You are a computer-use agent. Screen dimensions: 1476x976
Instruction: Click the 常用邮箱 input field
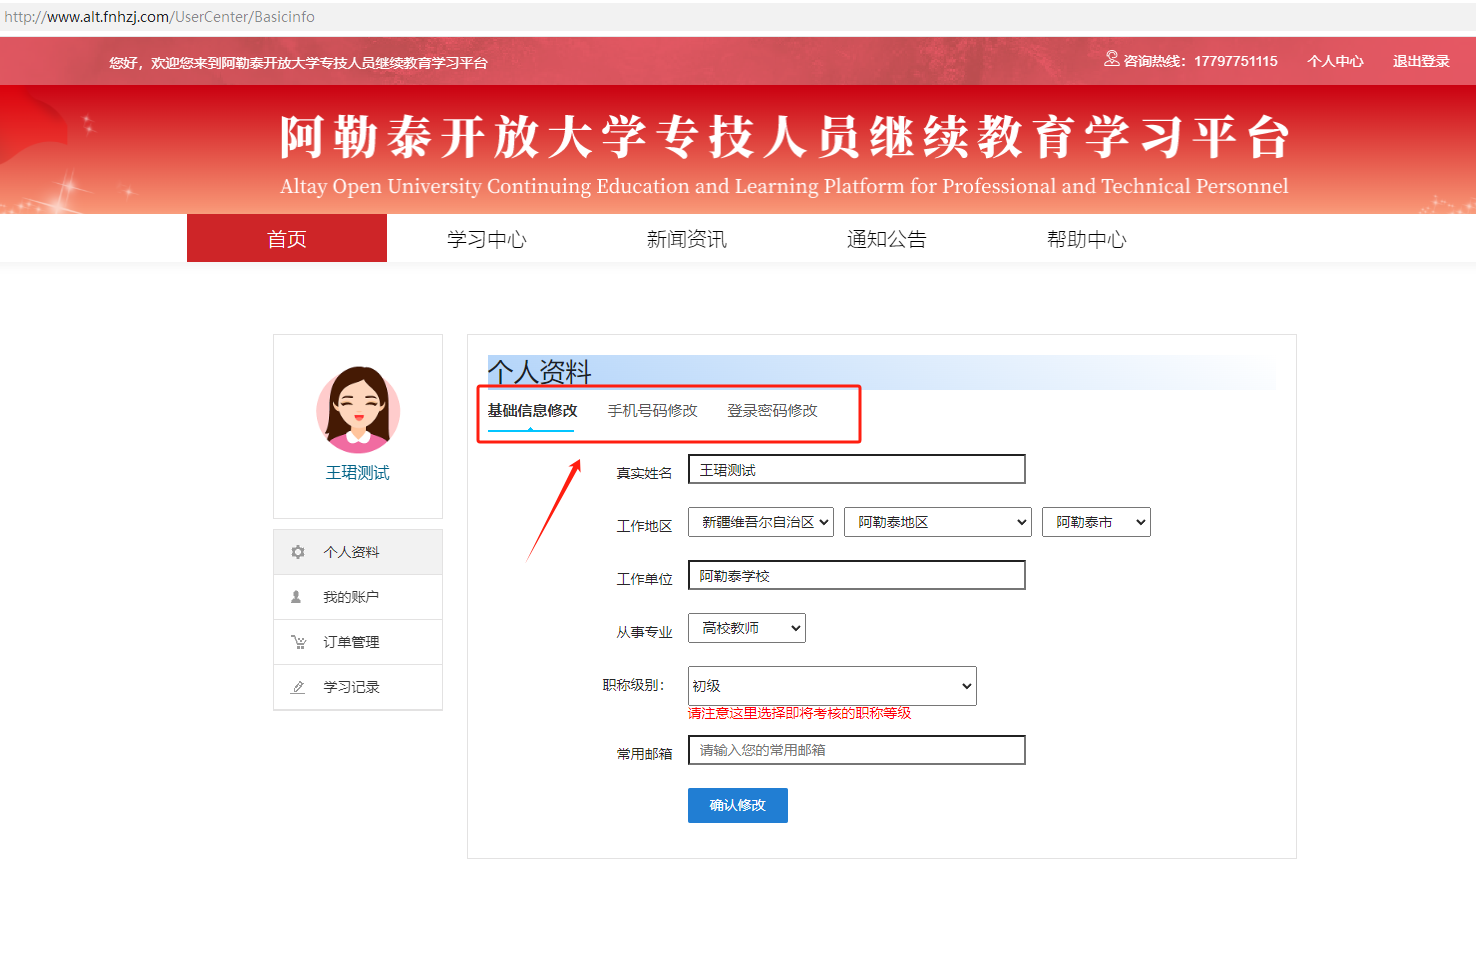click(857, 750)
